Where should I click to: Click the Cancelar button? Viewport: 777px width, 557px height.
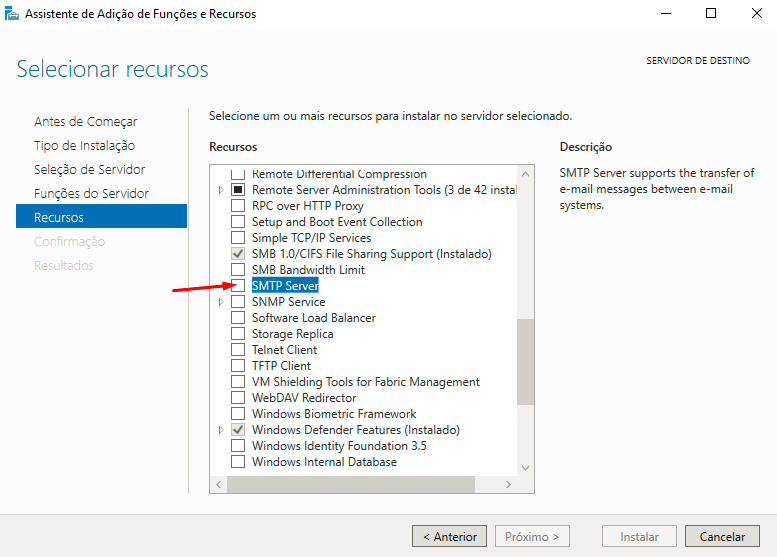tap(722, 536)
